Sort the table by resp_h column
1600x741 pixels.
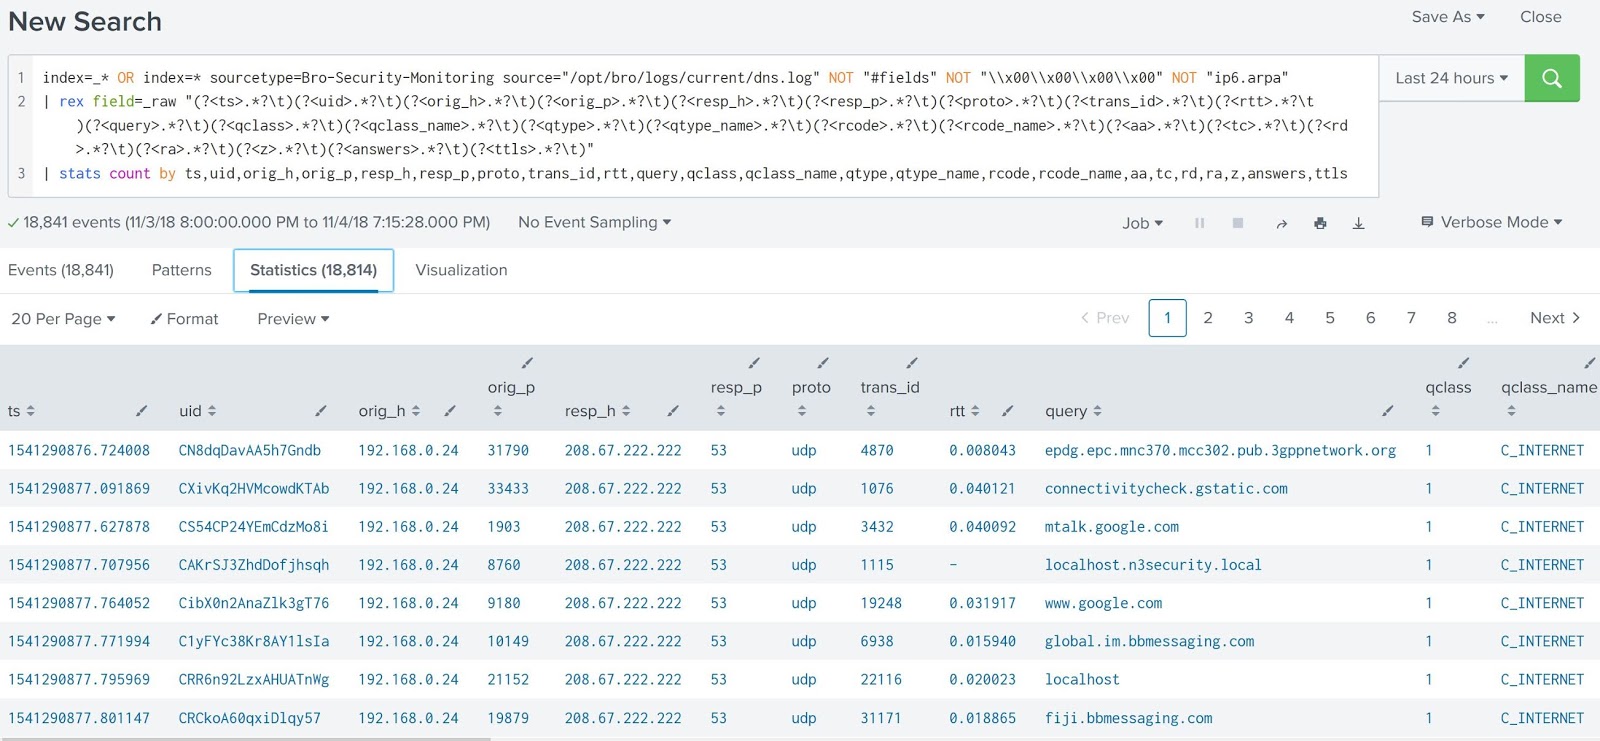(626, 411)
